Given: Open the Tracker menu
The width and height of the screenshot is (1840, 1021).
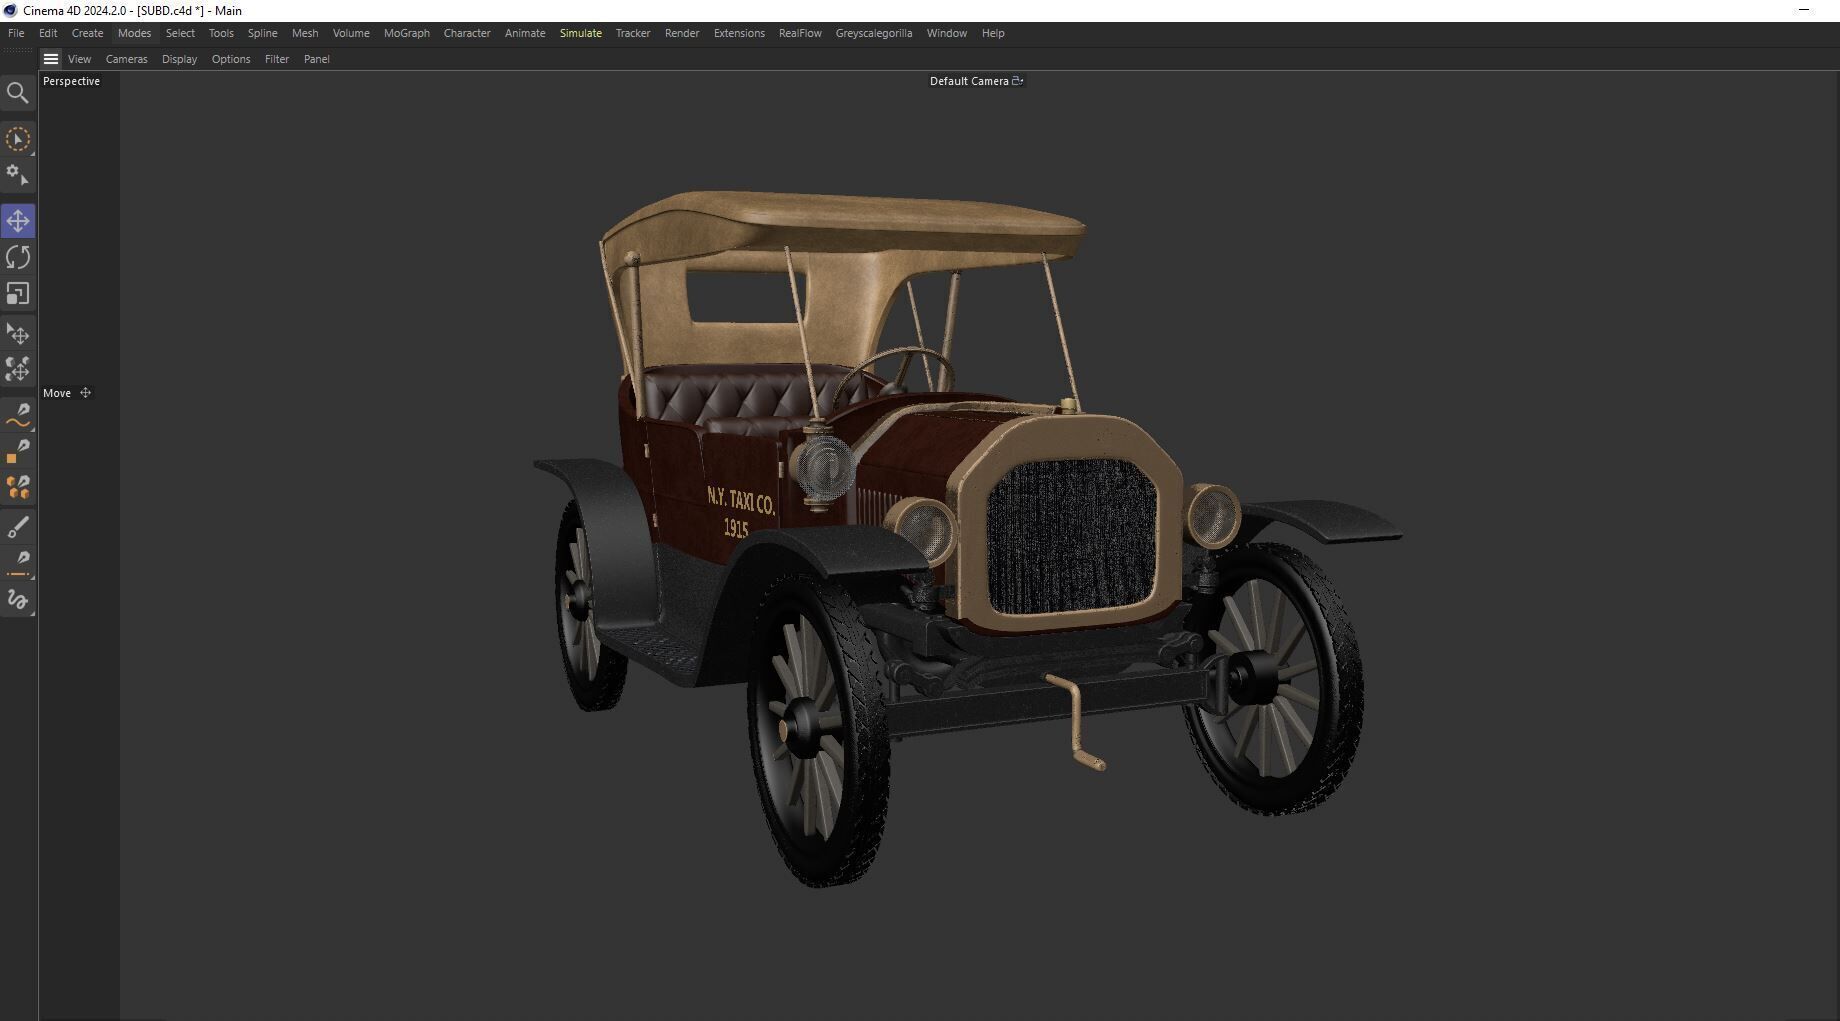Looking at the screenshot, I should 633,33.
